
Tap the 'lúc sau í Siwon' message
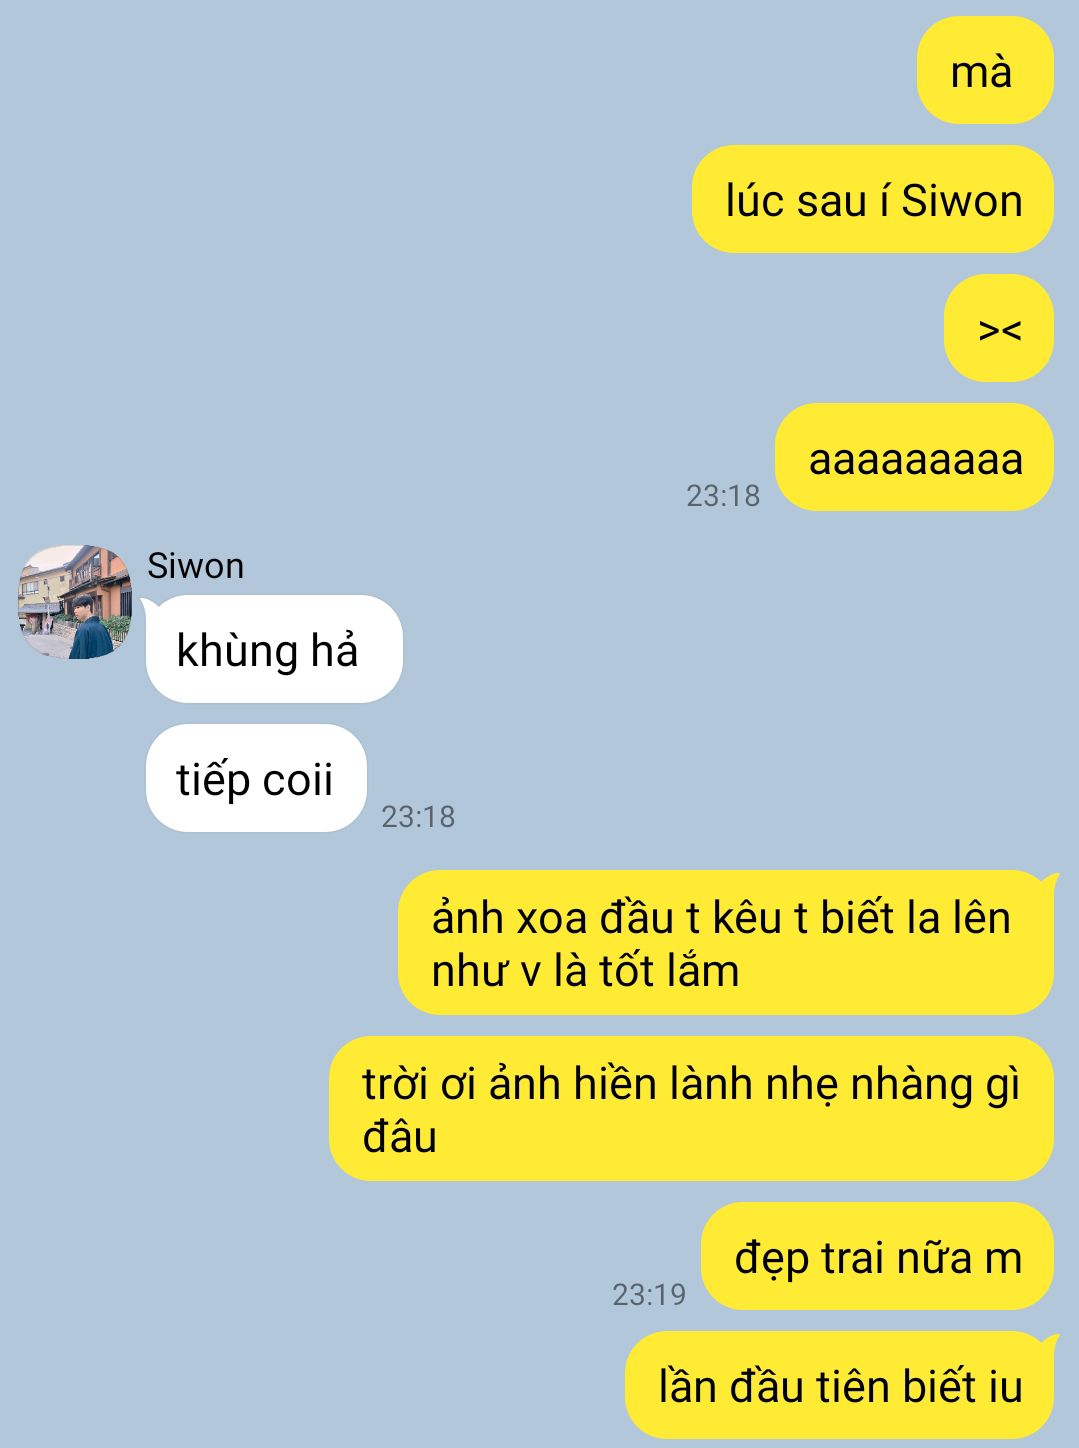click(873, 200)
